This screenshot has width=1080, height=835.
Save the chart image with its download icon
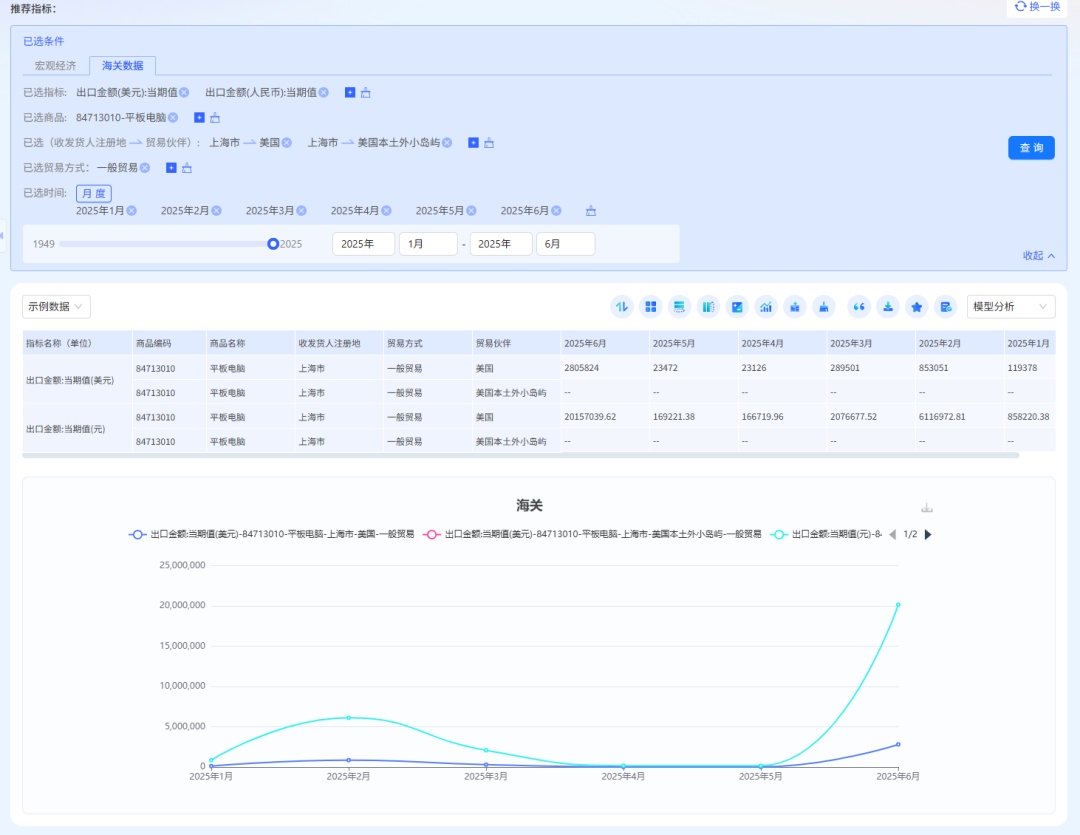[x=927, y=508]
